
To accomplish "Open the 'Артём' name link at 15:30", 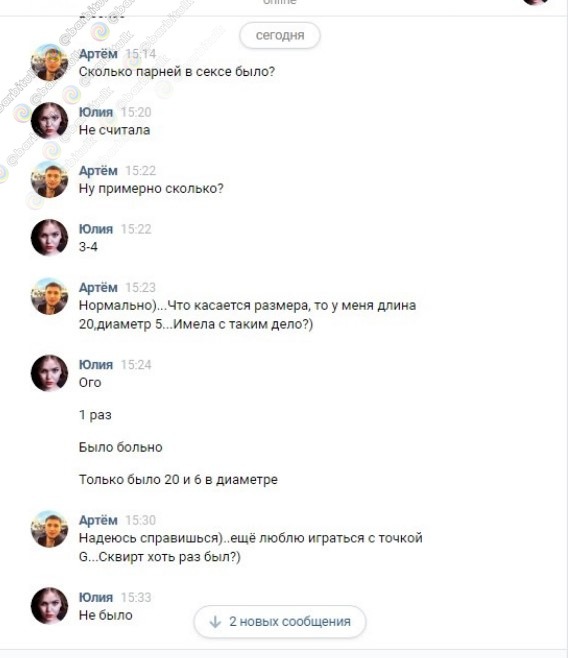I will [98, 520].
